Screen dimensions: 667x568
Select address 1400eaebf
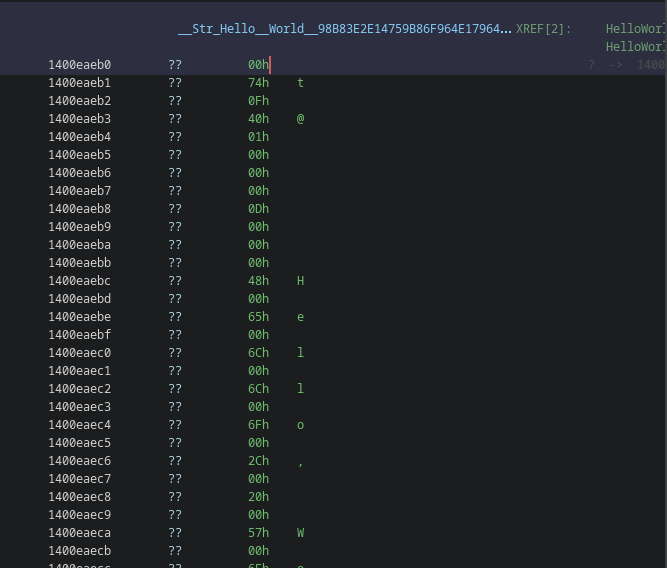(80, 335)
